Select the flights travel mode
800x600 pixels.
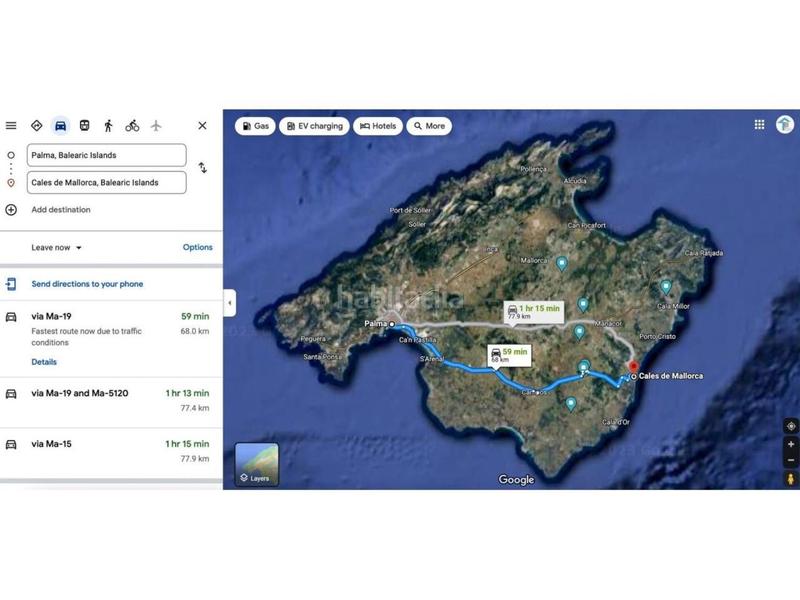pyautogui.click(x=156, y=126)
